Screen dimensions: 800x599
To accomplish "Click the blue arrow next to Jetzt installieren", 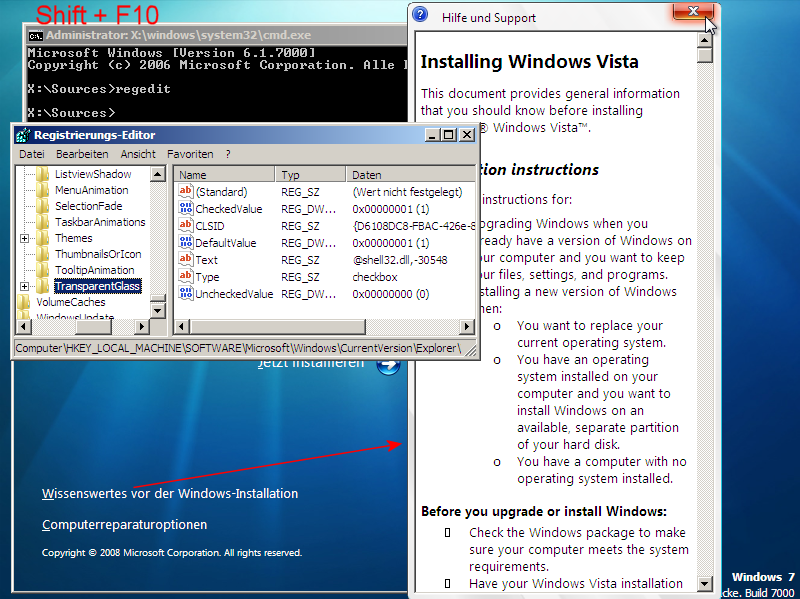I will coord(388,364).
